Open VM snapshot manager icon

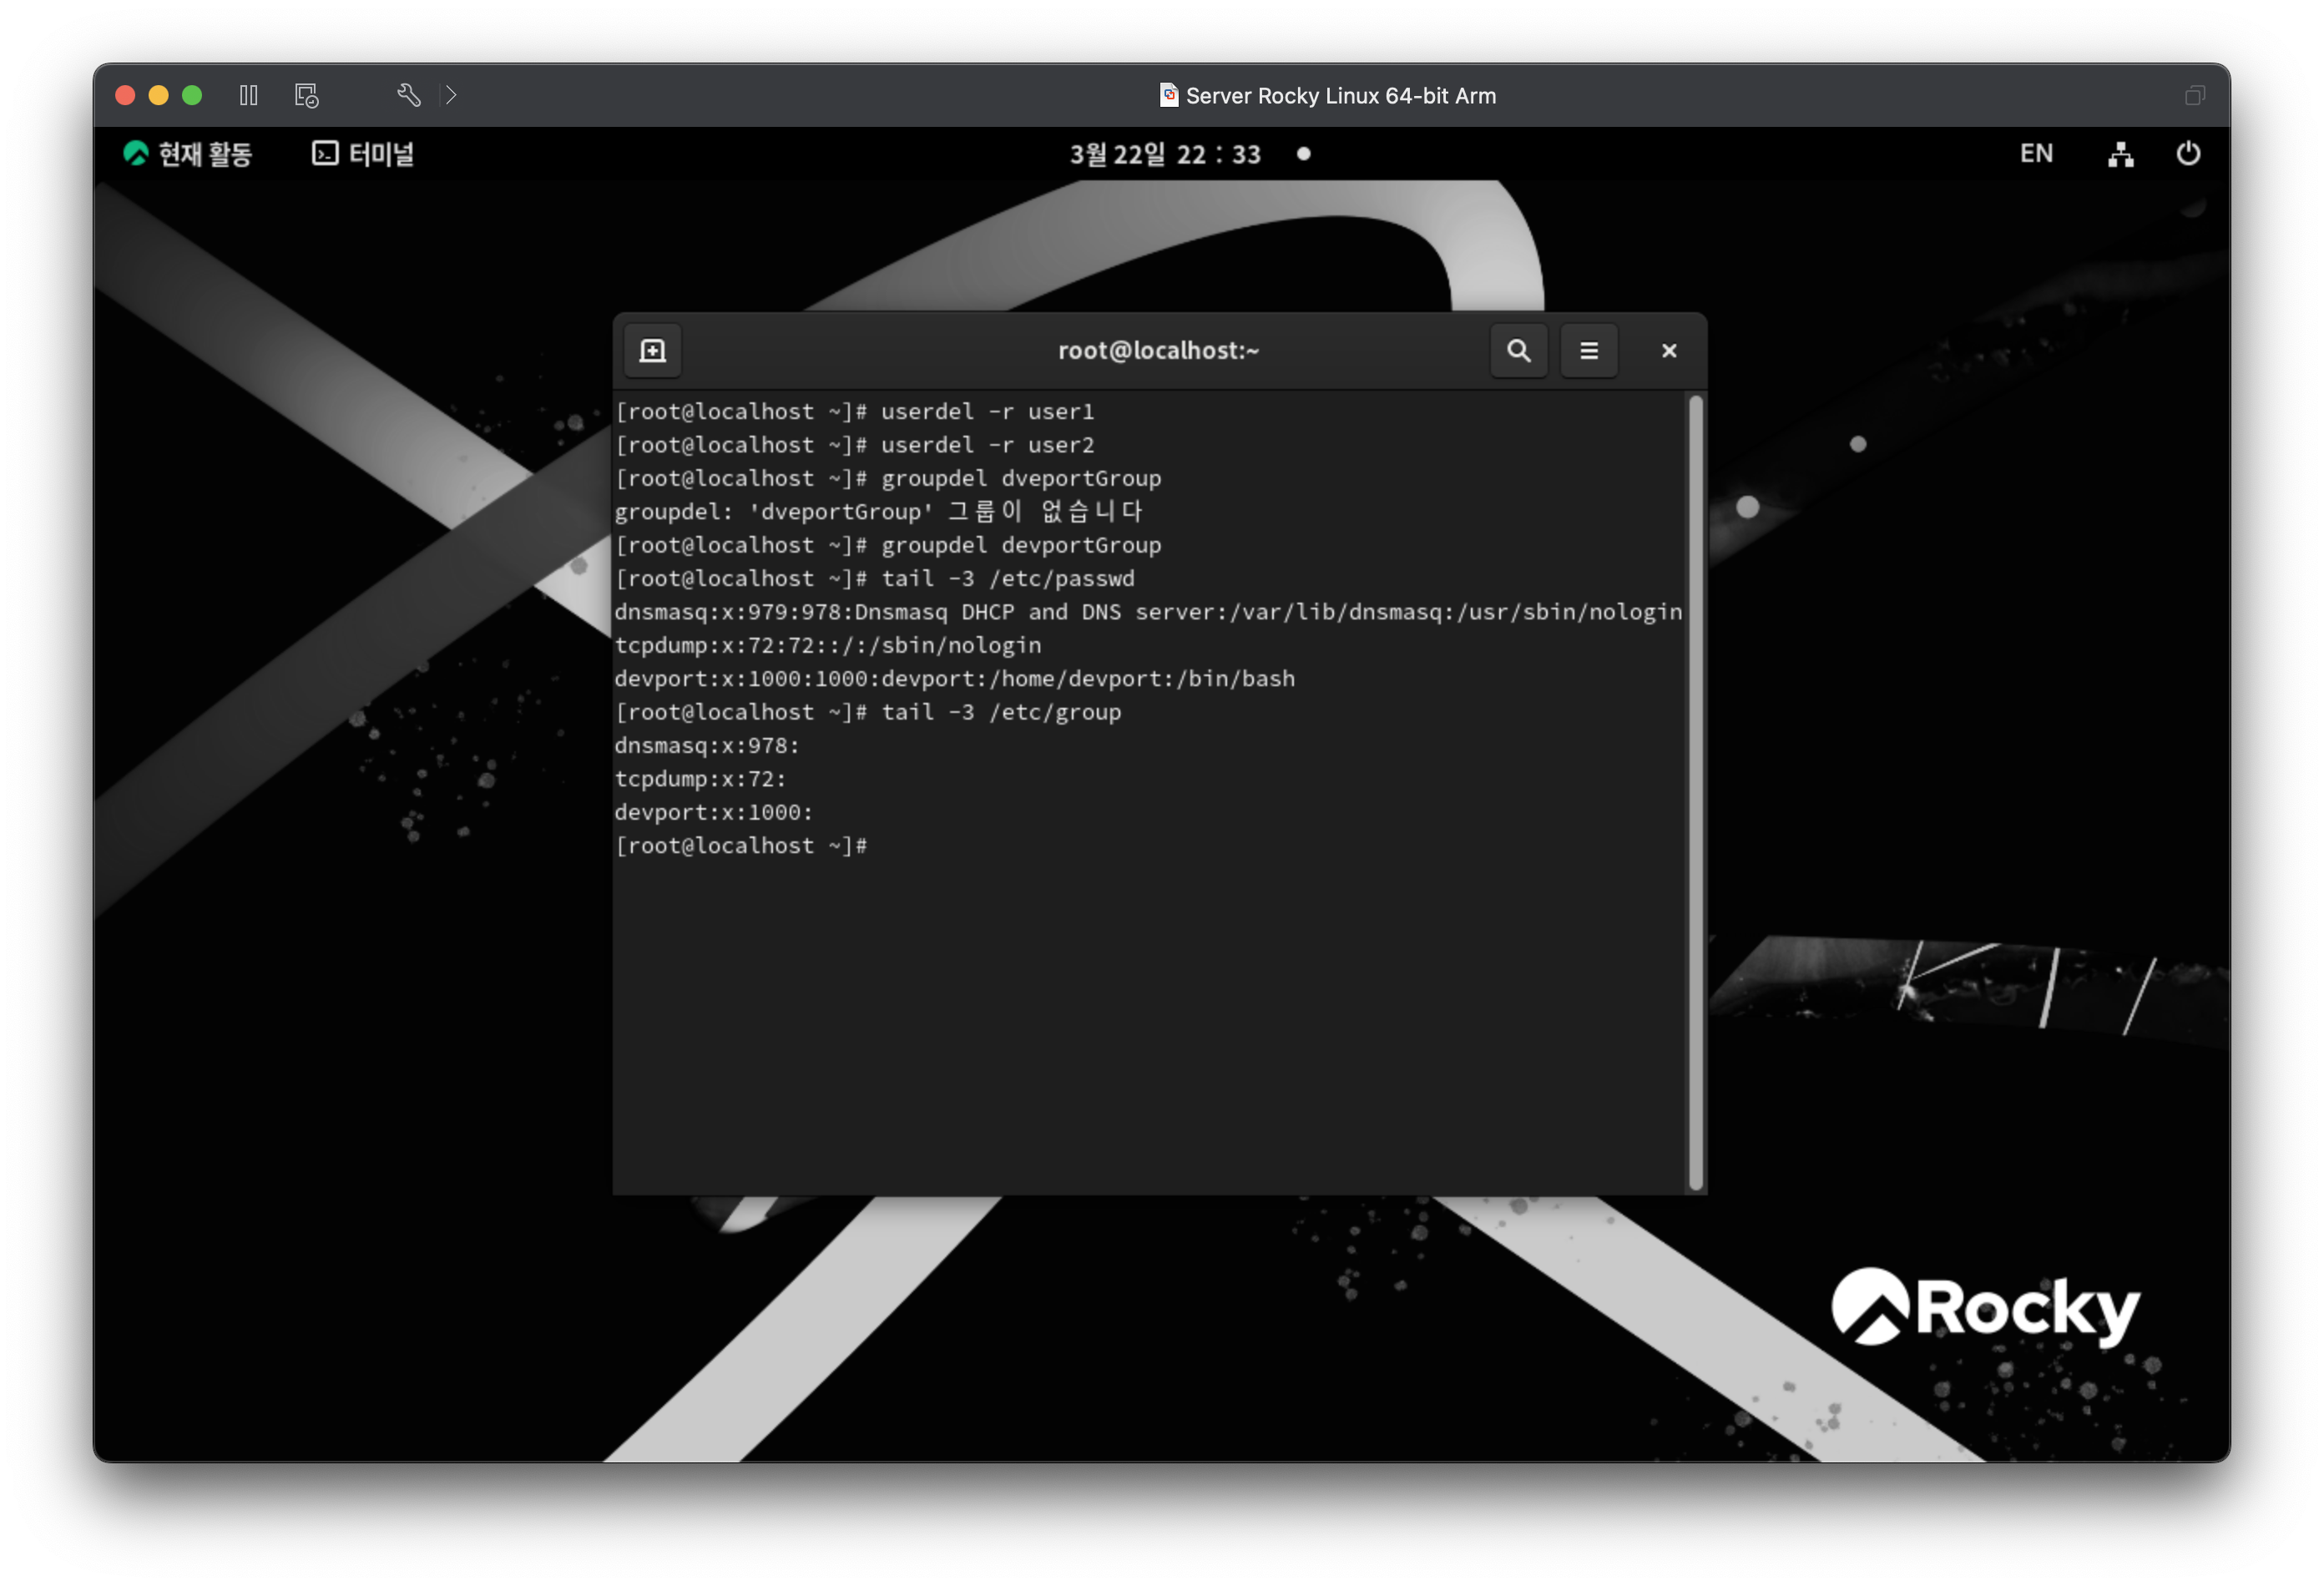pos(306,95)
